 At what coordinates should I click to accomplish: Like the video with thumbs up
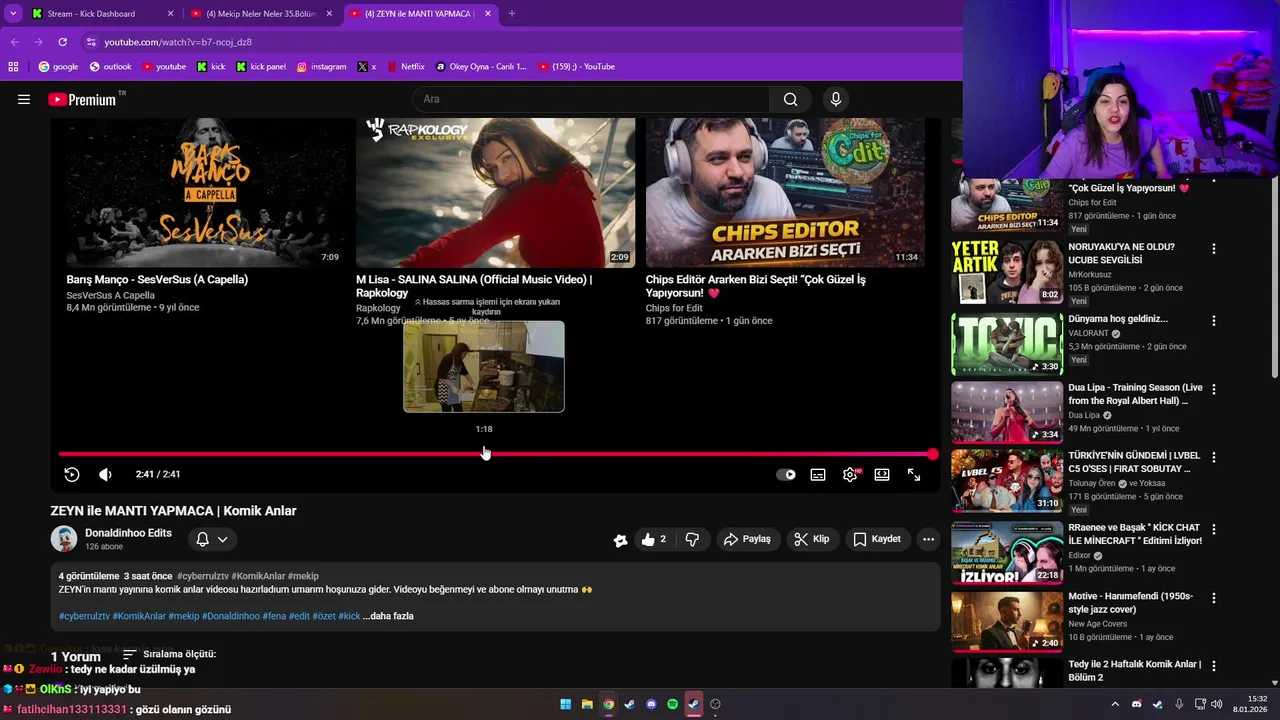[653, 539]
